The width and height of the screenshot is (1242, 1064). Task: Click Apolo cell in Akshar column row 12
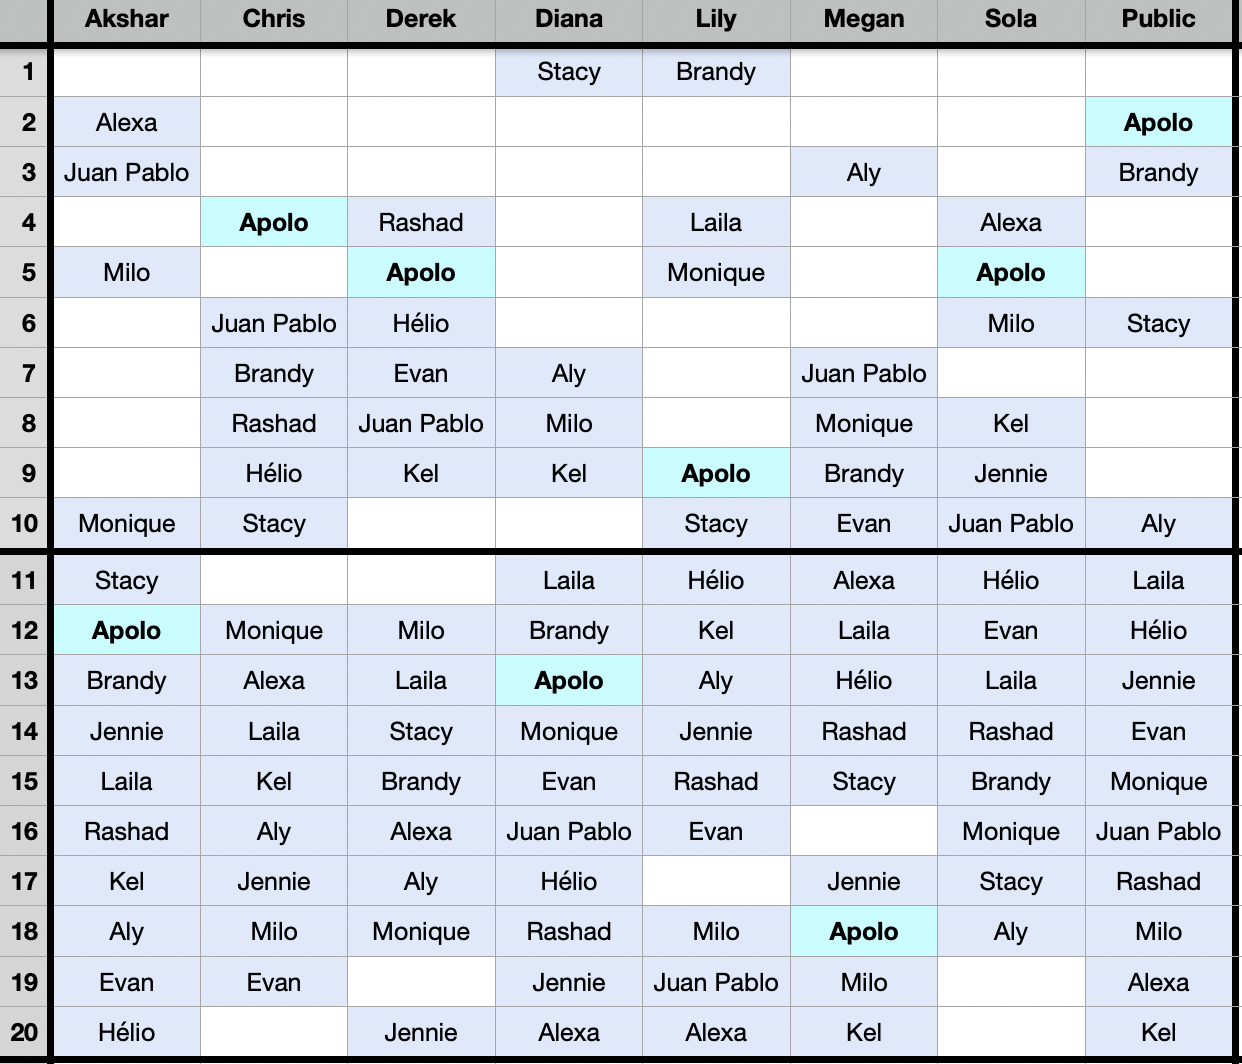click(x=126, y=630)
